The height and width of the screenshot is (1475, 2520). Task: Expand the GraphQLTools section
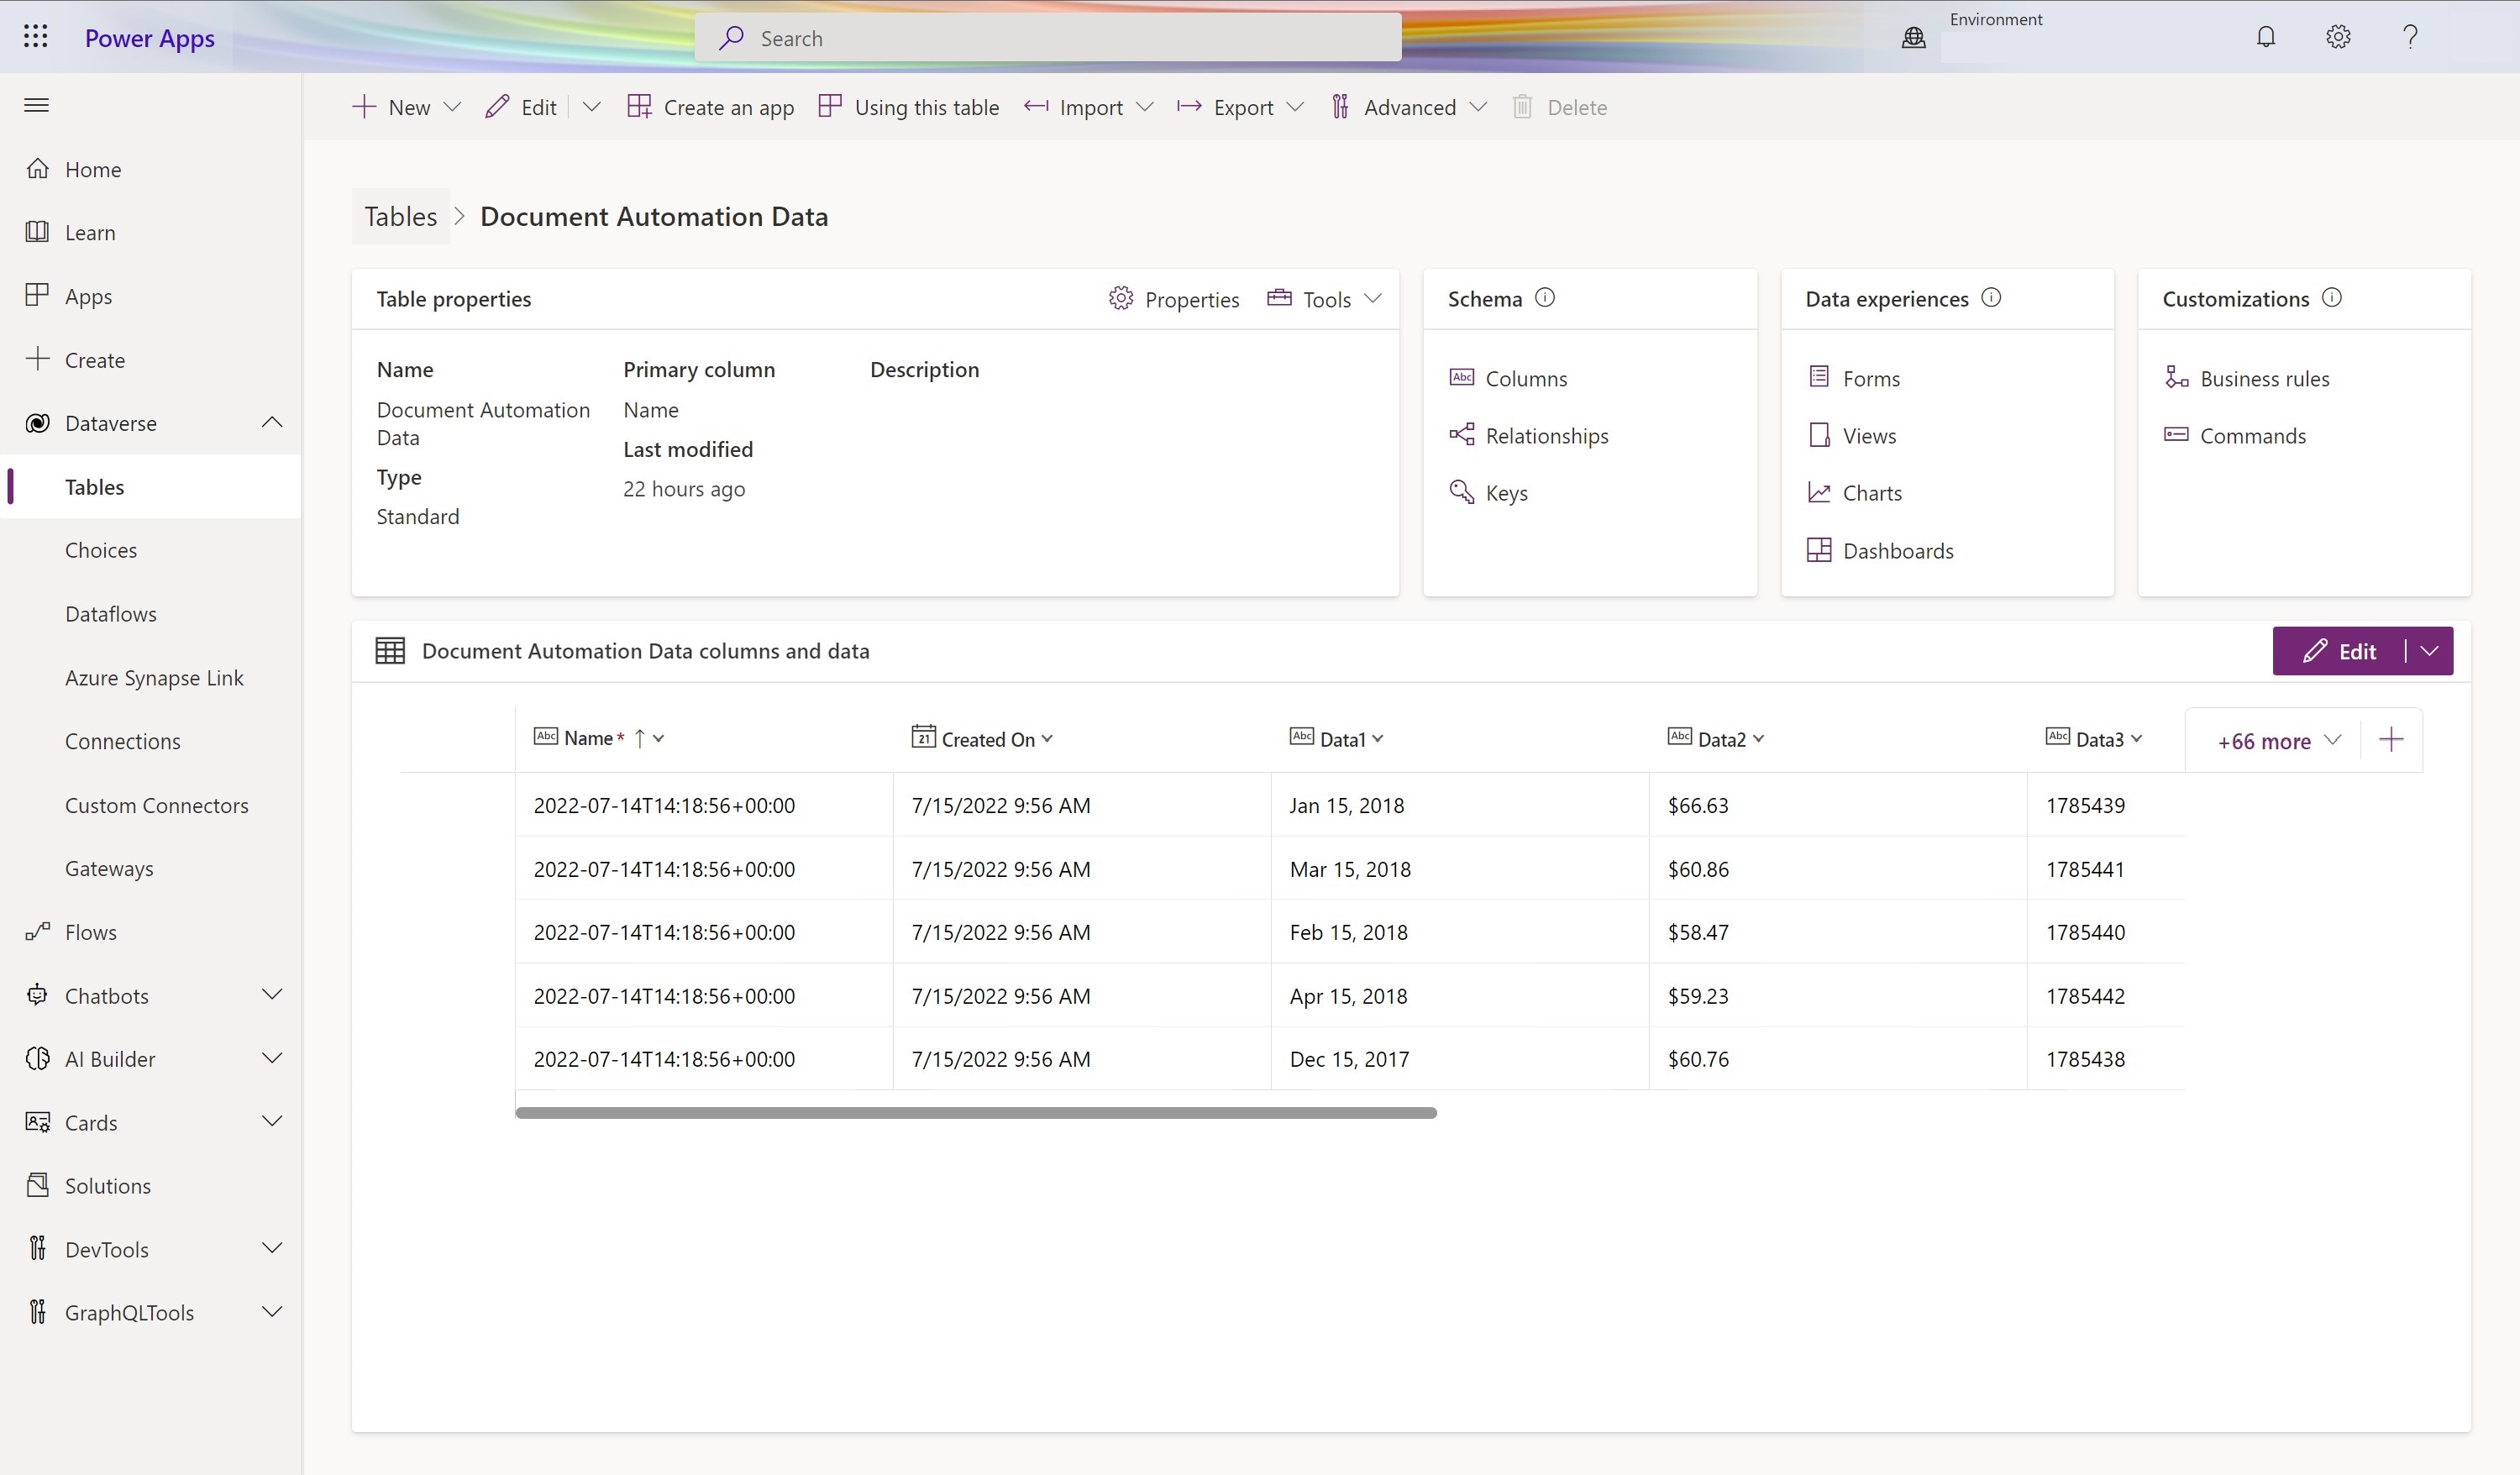[x=271, y=1312]
